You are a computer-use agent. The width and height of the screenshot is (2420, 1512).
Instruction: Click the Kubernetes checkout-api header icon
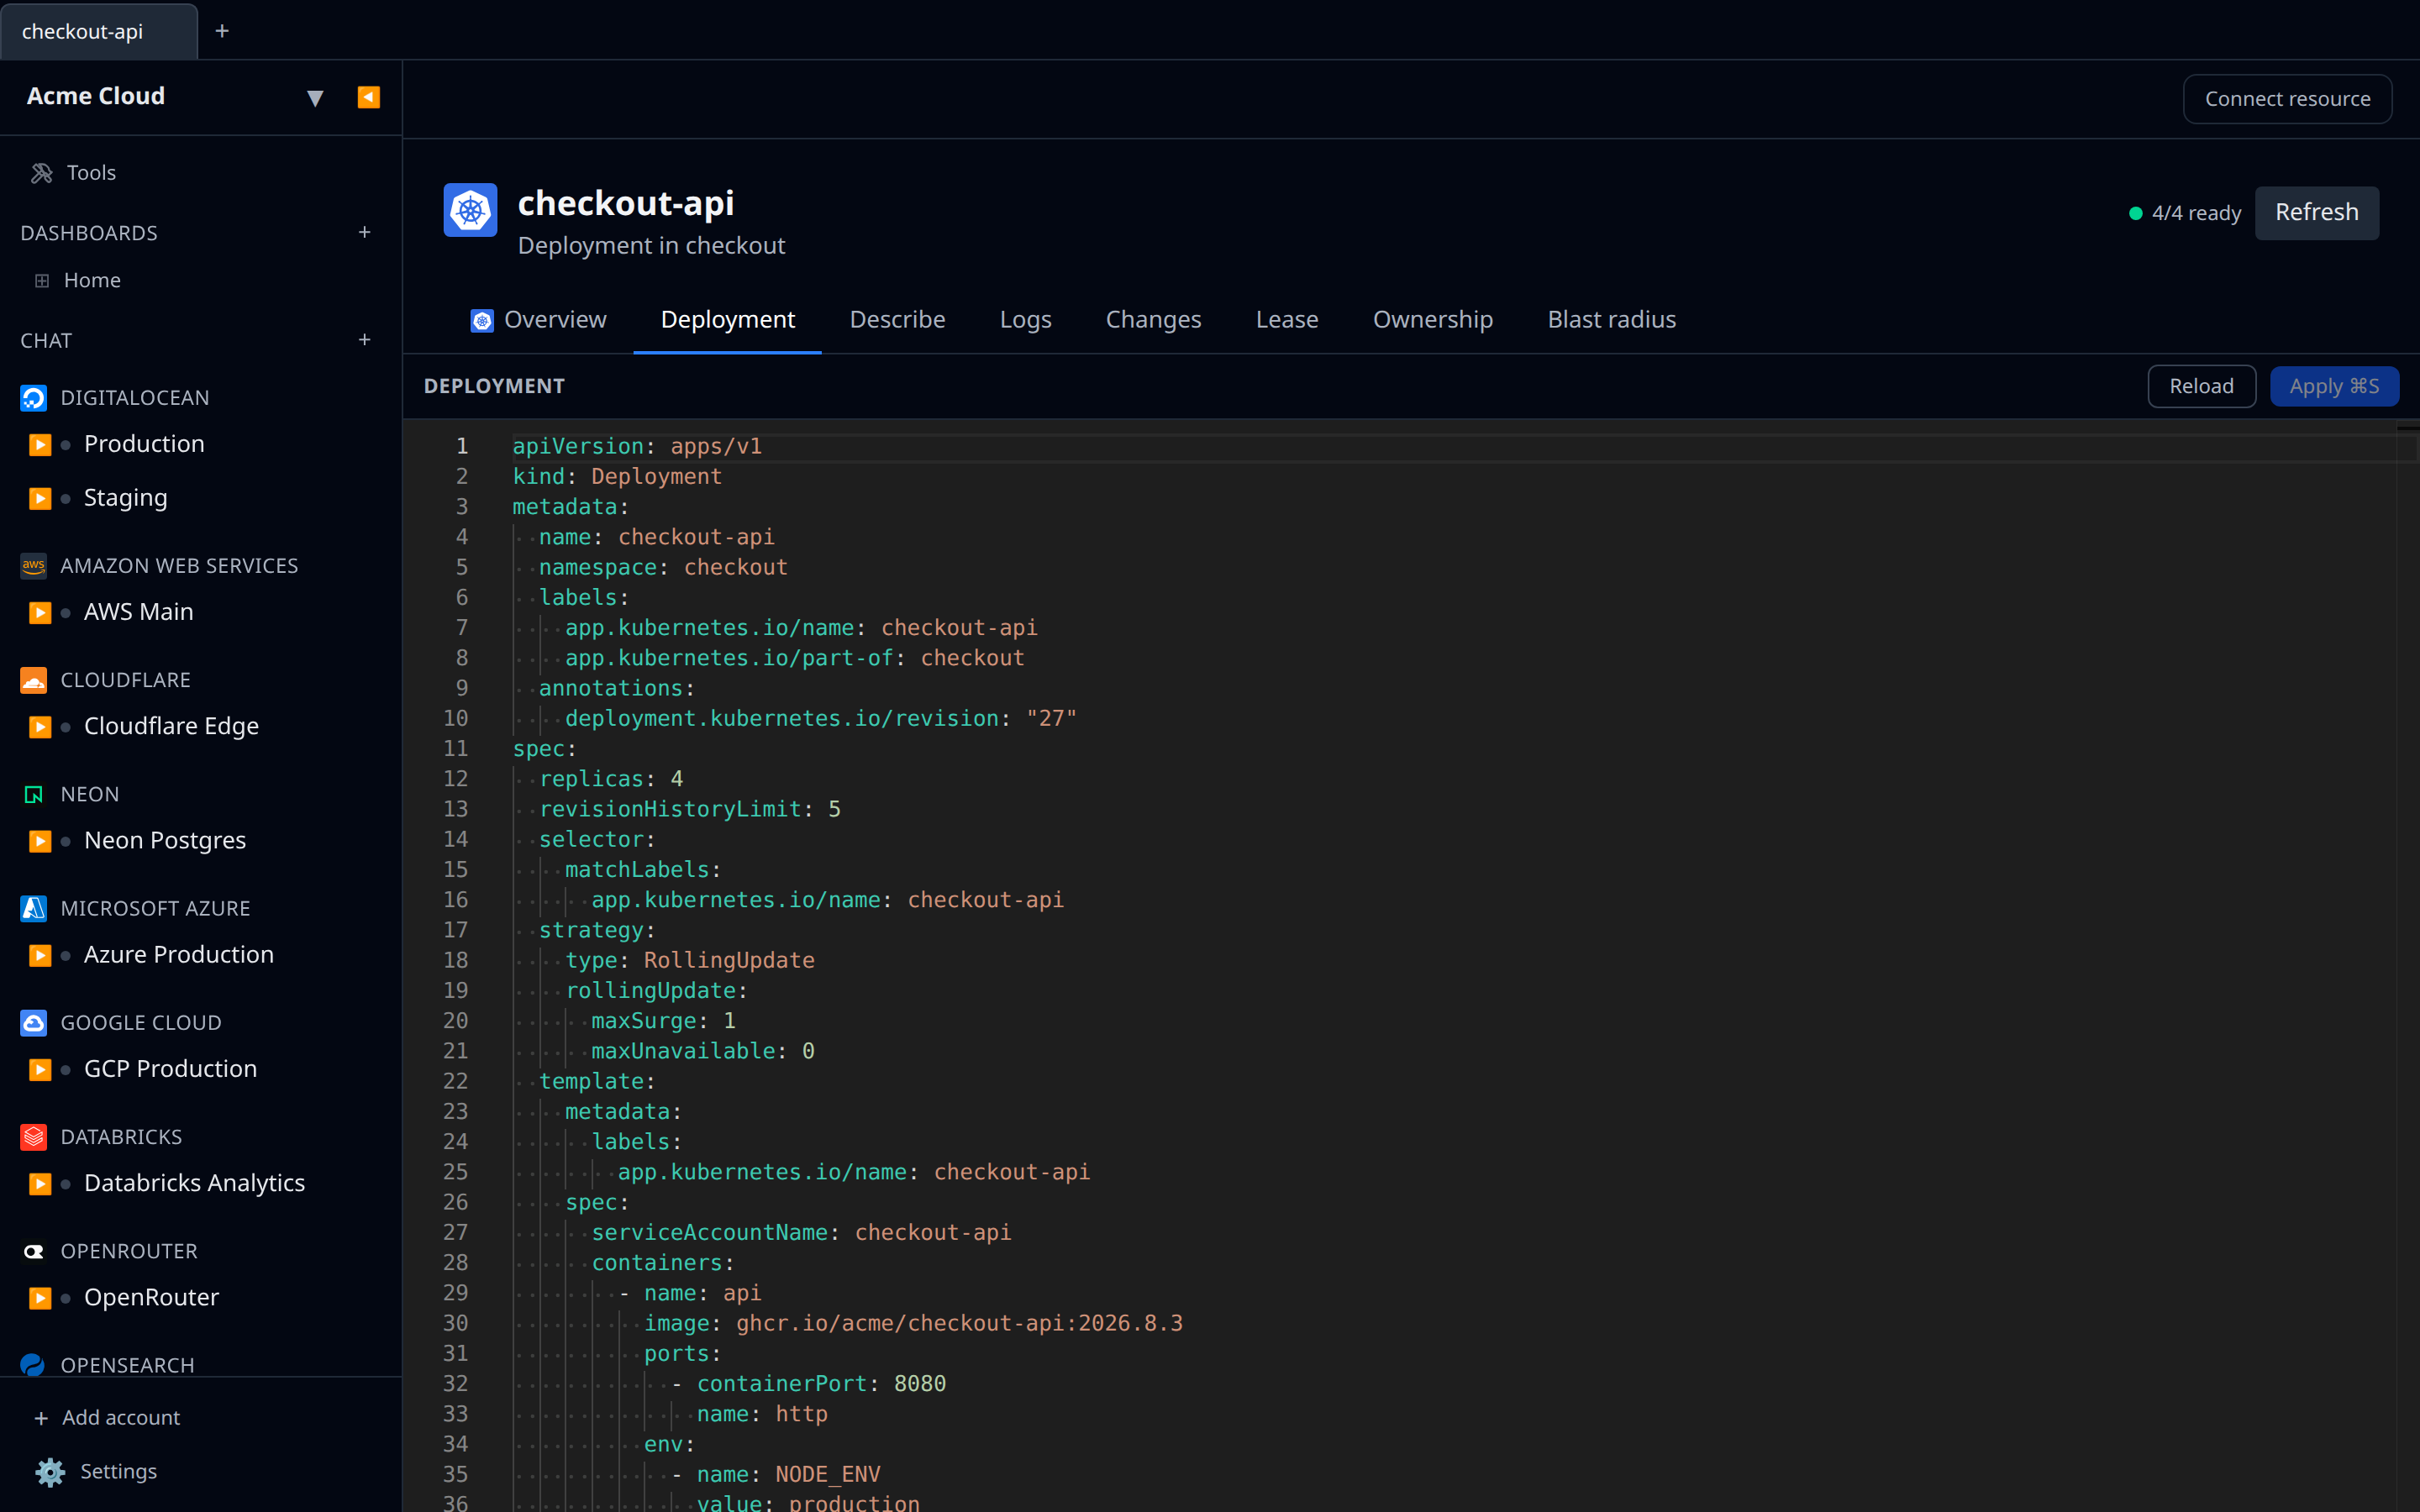tap(470, 210)
